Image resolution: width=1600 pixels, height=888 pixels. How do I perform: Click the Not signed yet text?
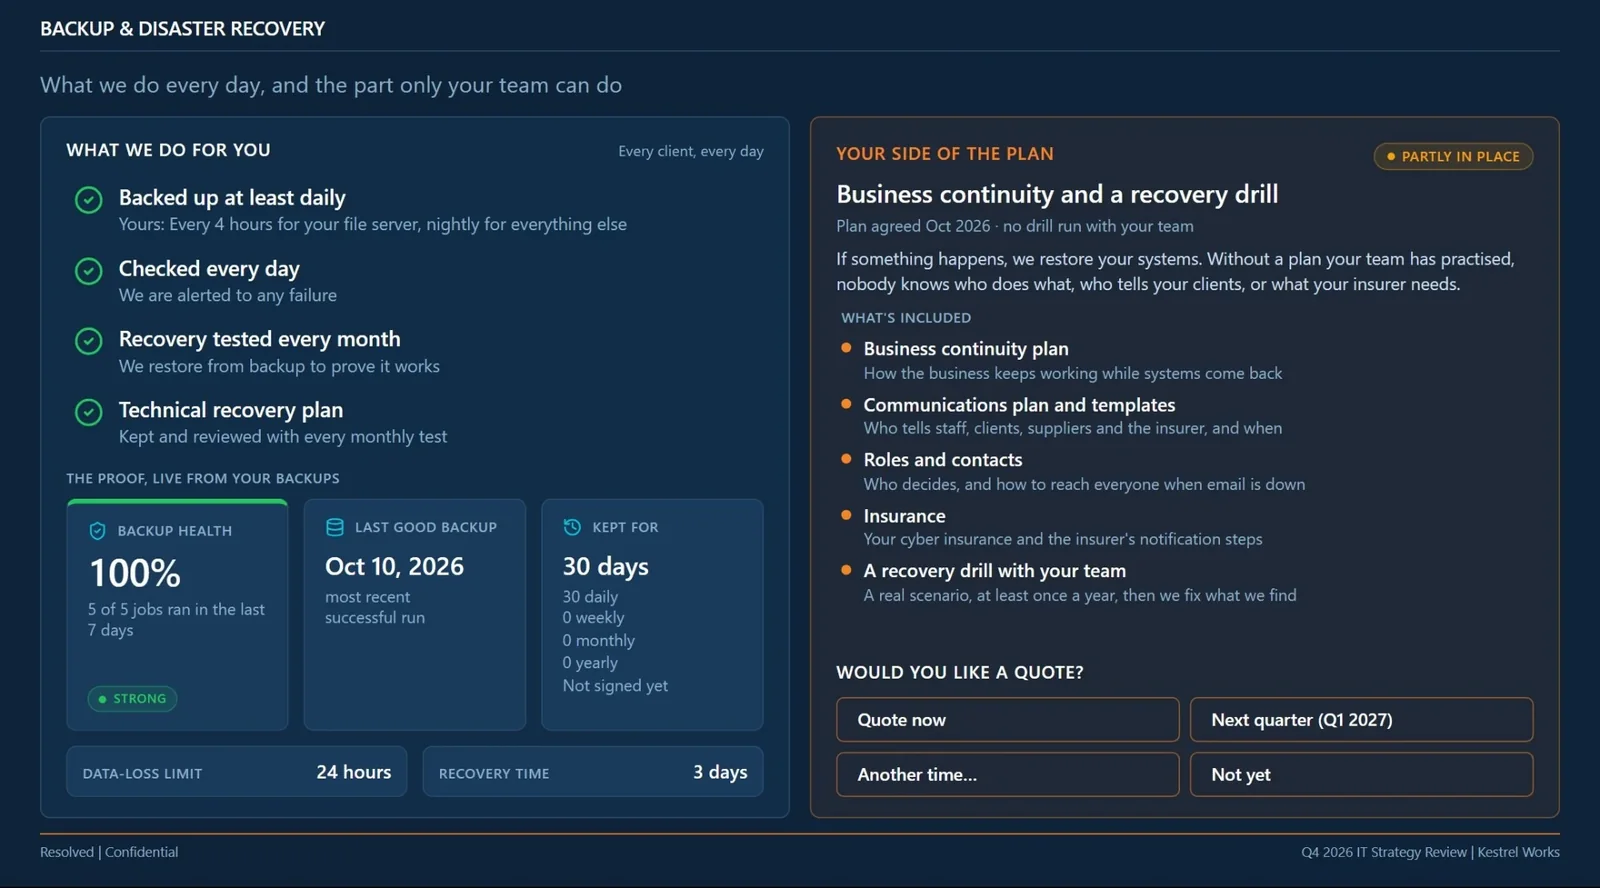pos(615,686)
